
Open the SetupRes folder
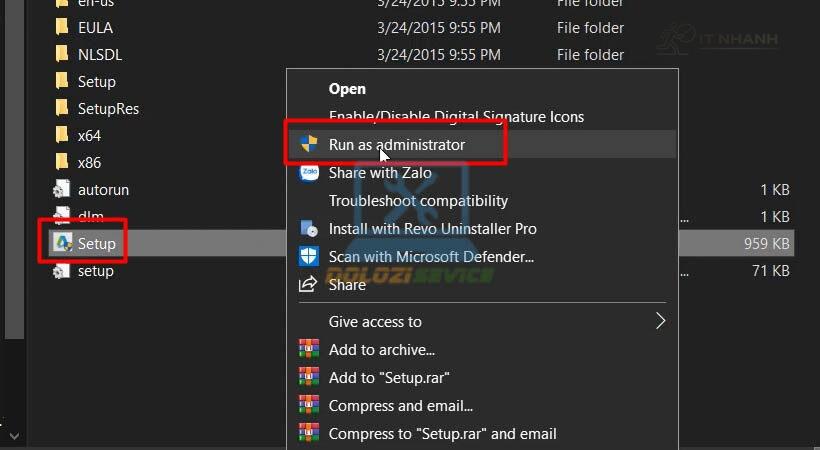(x=108, y=109)
